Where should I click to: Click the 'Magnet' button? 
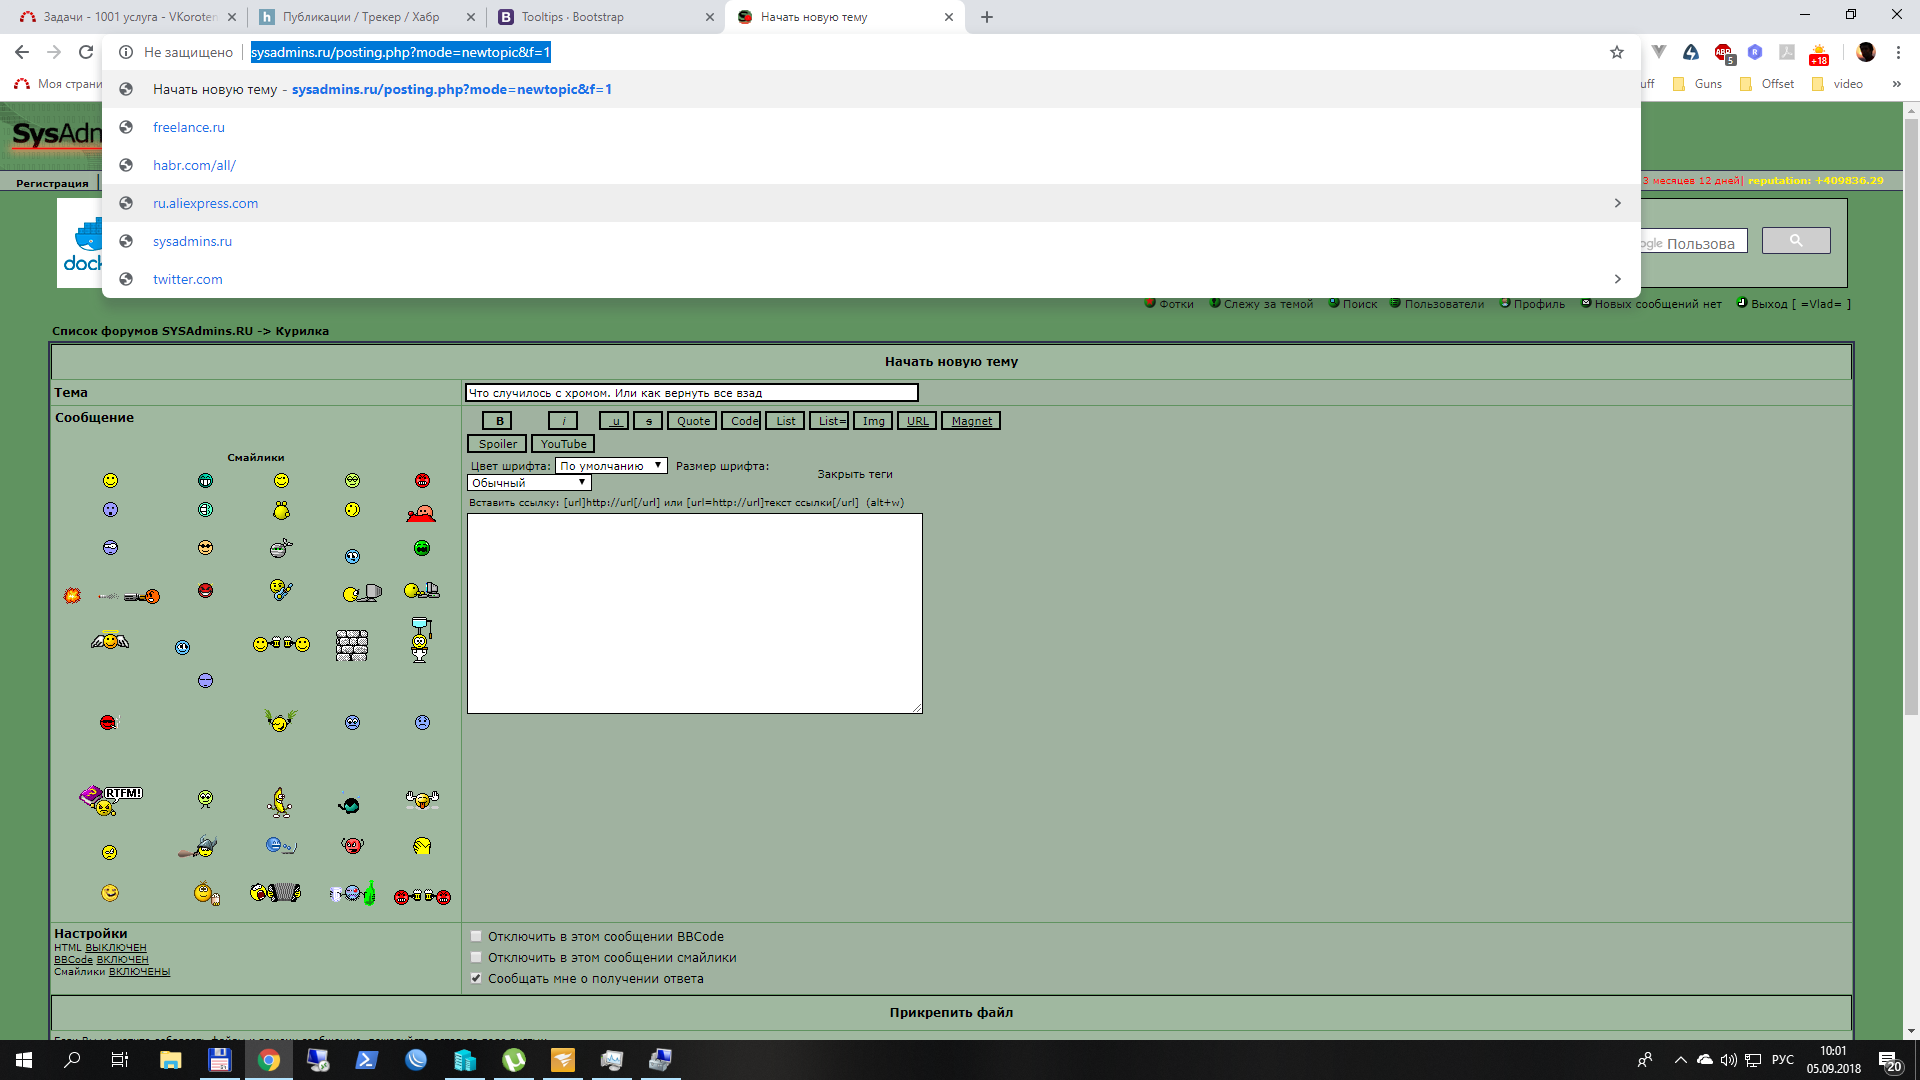point(971,421)
